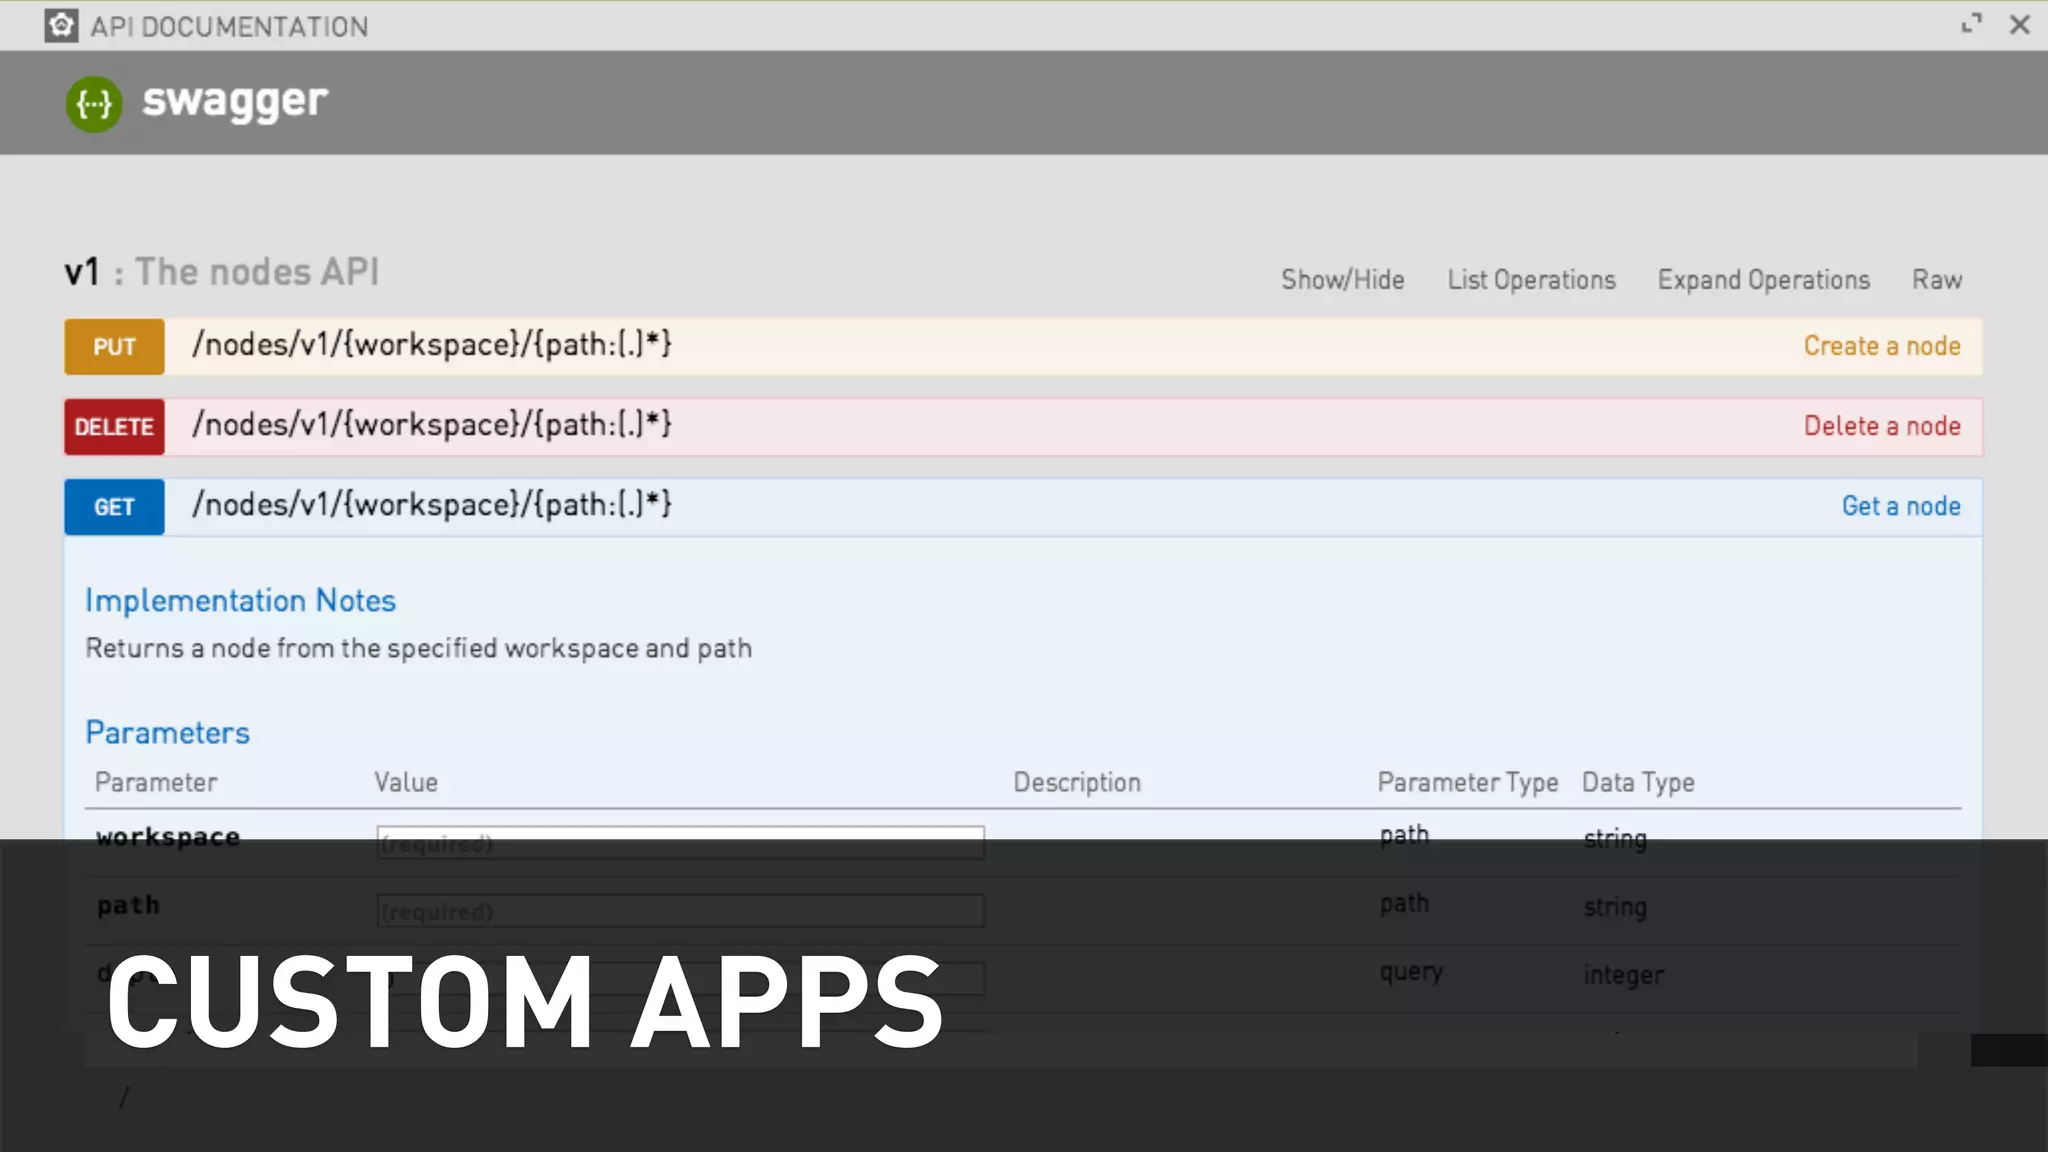This screenshot has width=2048, height=1152.
Task: Expand the API Documentation window to fullscreen
Action: (1971, 24)
